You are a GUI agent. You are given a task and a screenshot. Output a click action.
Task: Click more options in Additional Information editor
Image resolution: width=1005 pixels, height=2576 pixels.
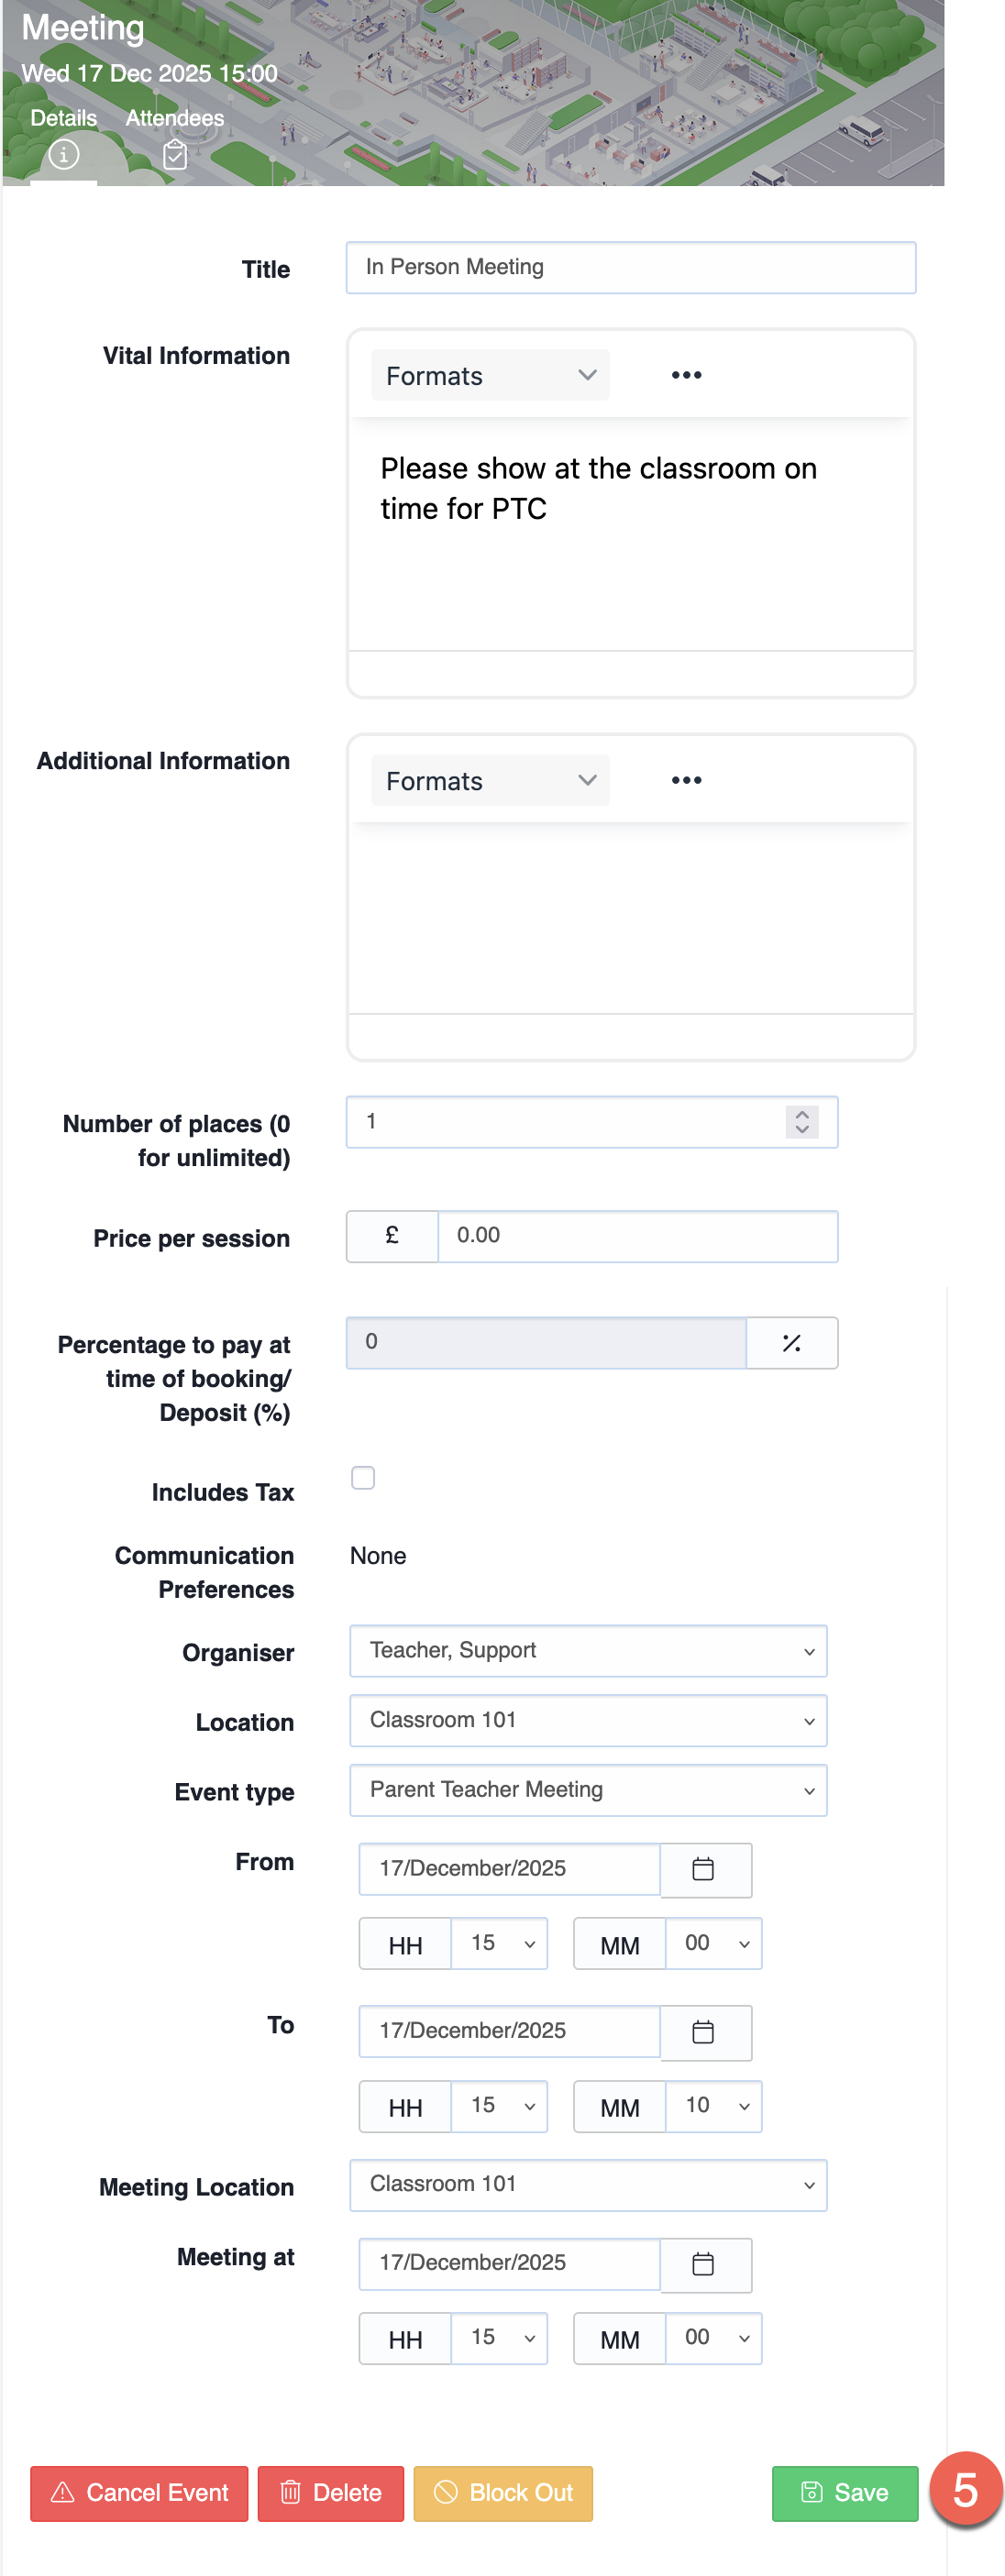(686, 780)
